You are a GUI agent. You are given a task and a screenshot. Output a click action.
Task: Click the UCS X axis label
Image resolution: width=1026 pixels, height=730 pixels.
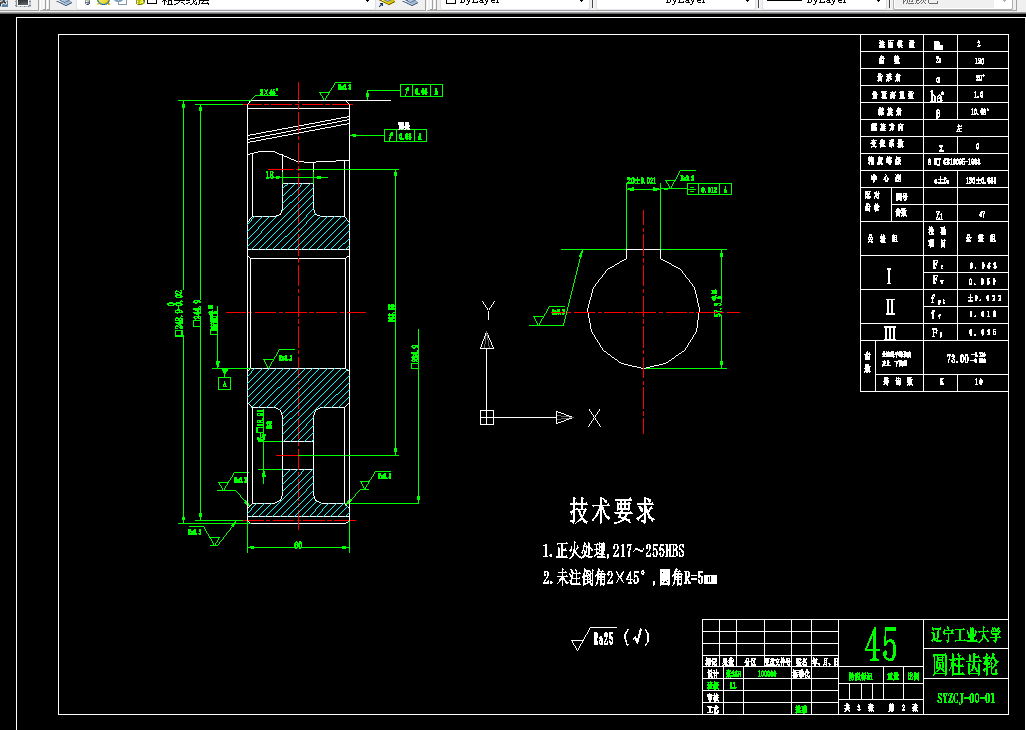[x=594, y=418]
